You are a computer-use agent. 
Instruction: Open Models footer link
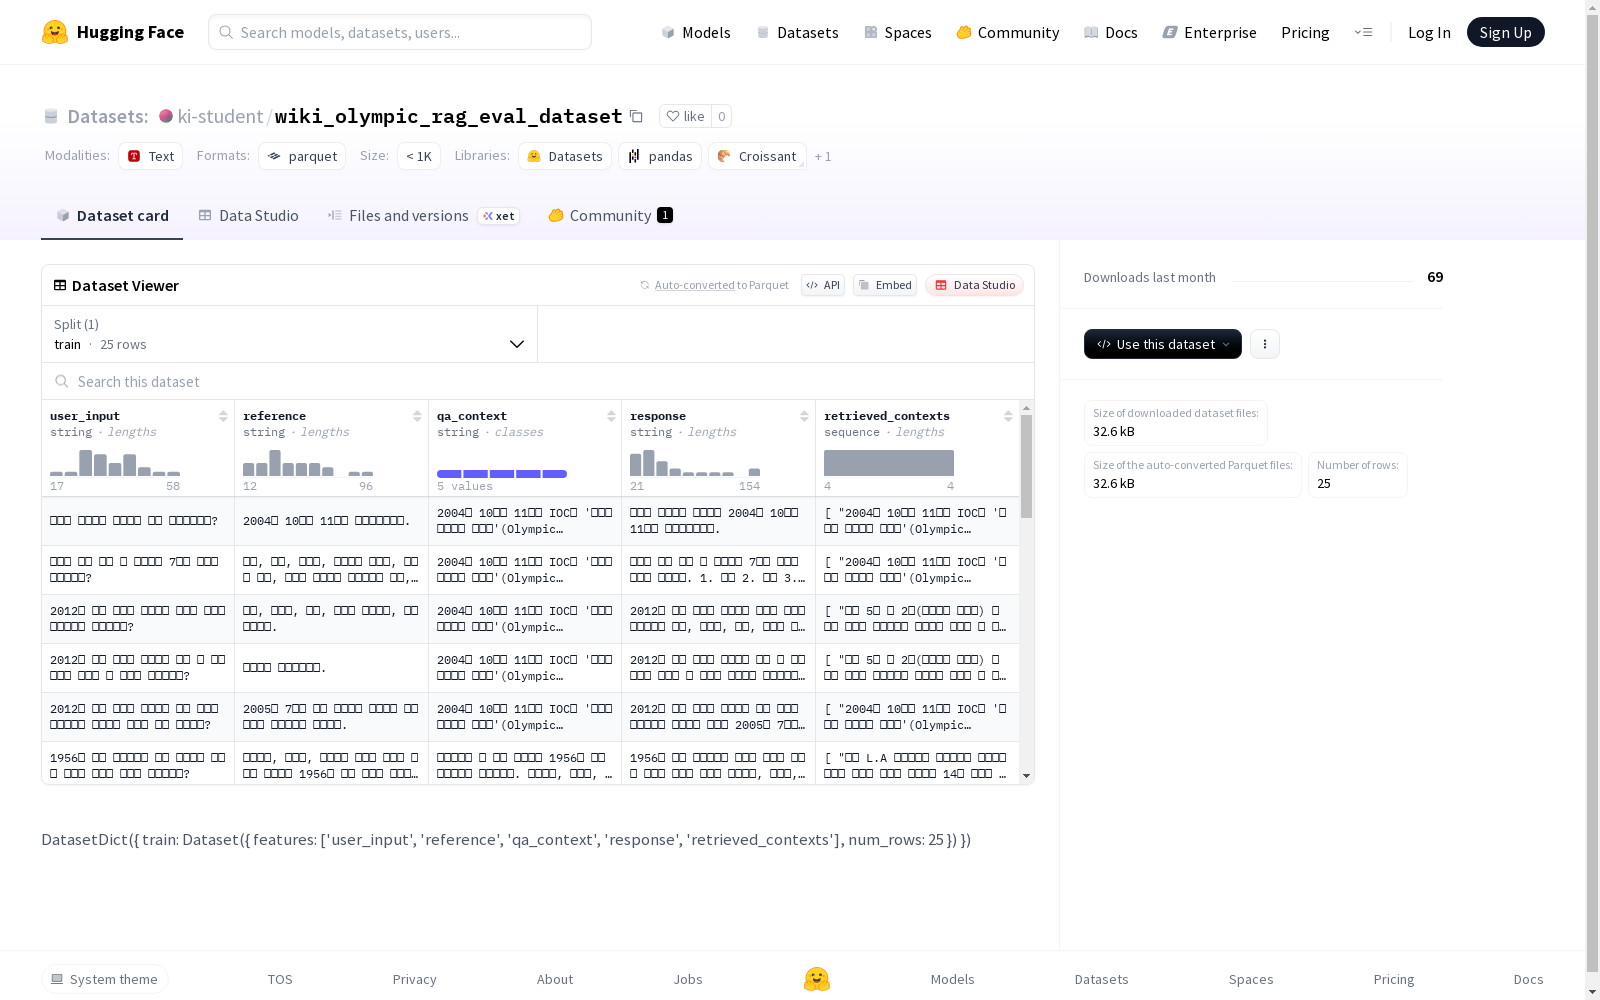(952, 979)
